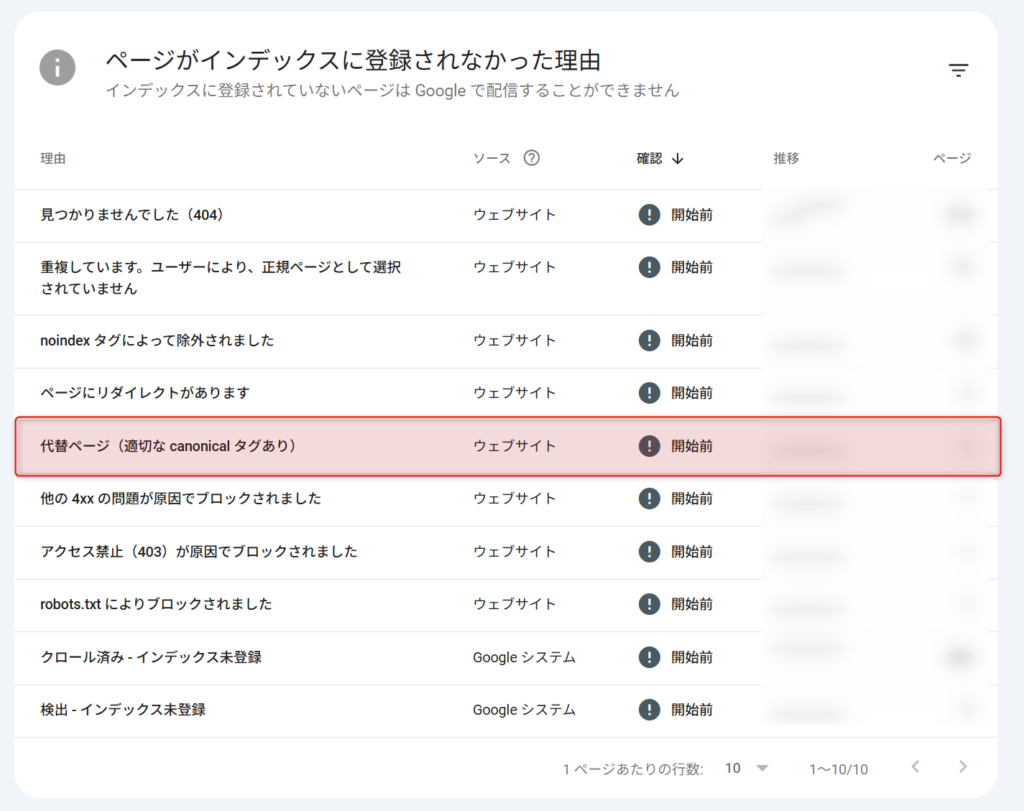Click the next page chevron icon

click(x=962, y=768)
